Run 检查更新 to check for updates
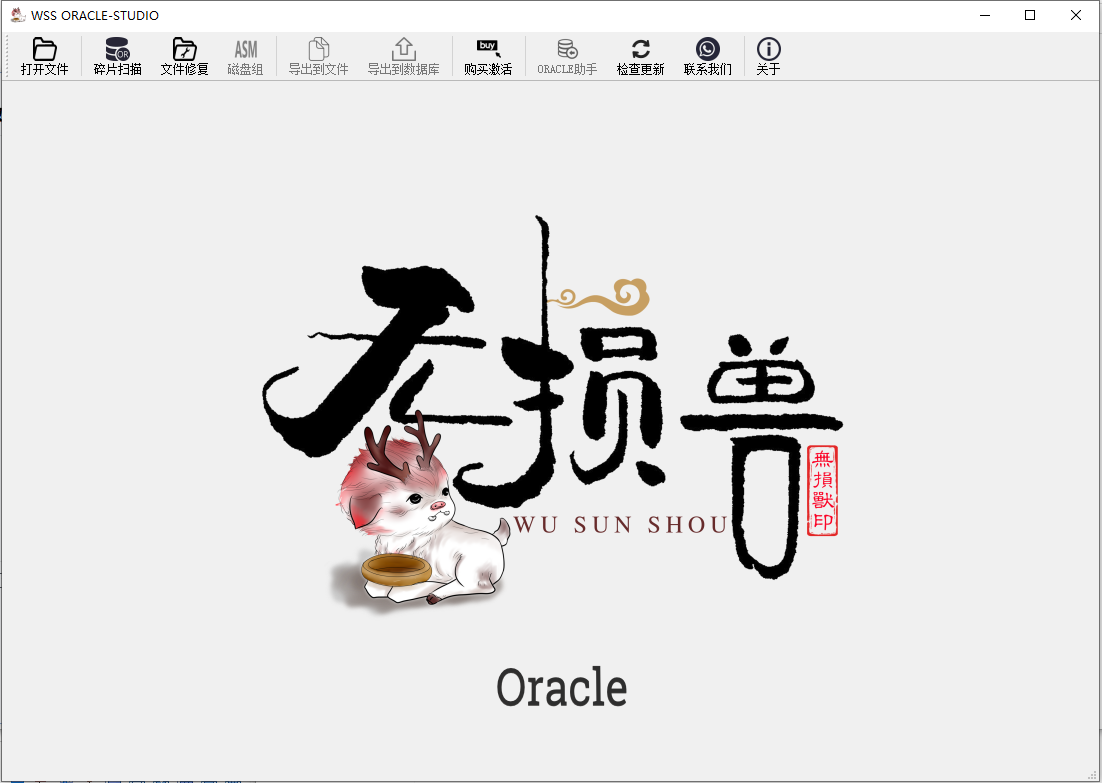Viewport: 1102px width, 783px height. click(x=640, y=55)
